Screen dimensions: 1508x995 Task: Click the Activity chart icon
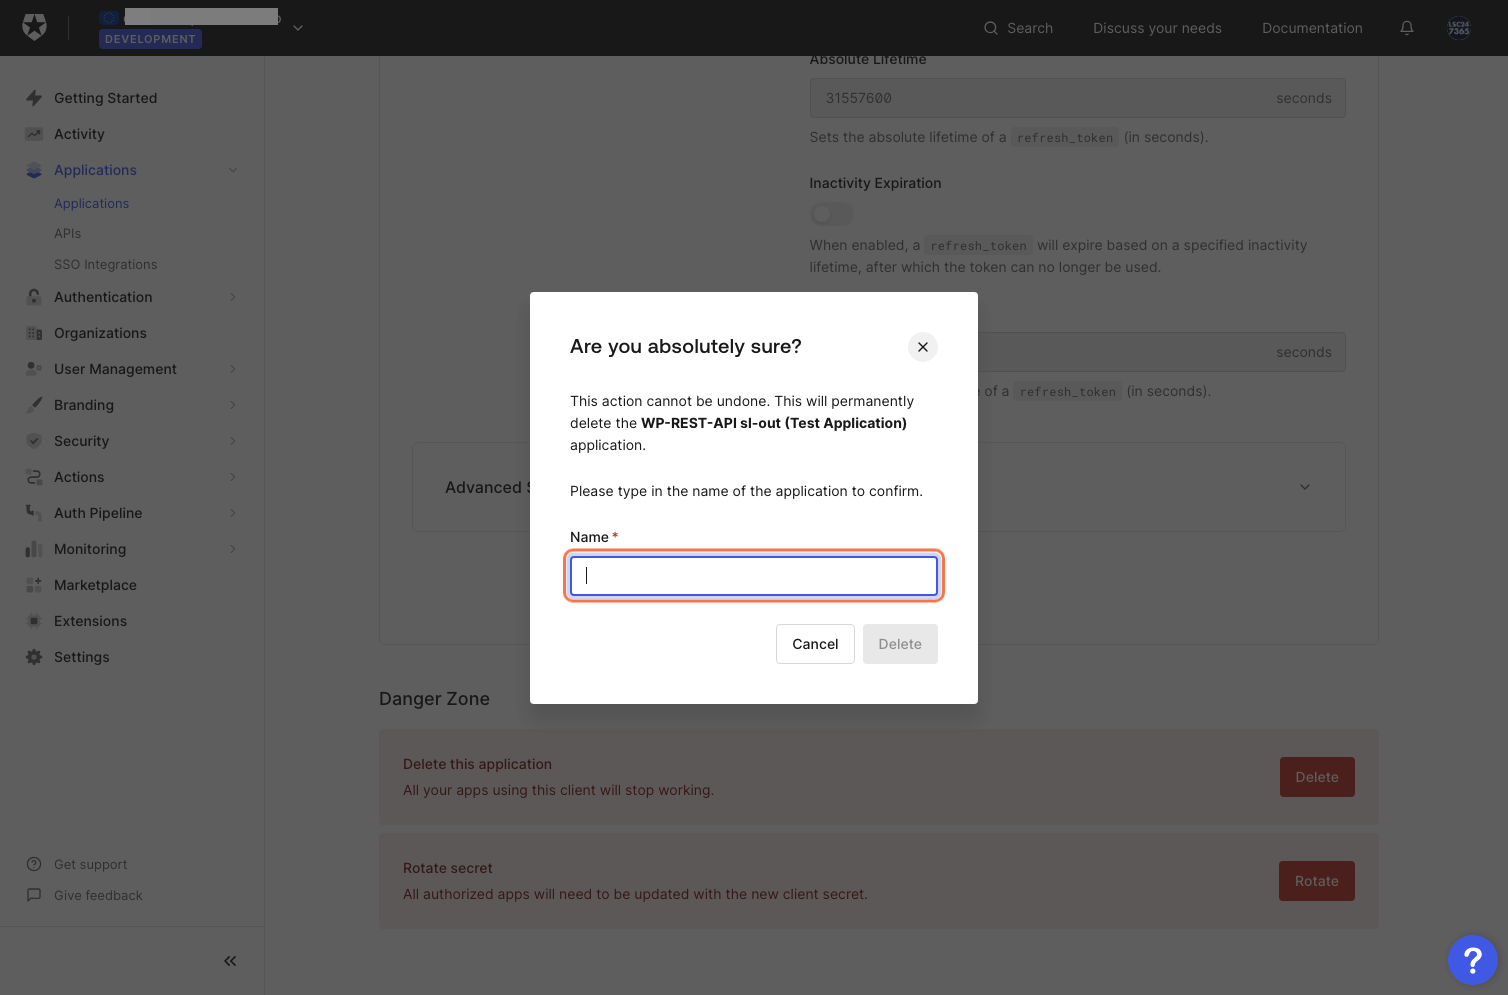(x=34, y=134)
